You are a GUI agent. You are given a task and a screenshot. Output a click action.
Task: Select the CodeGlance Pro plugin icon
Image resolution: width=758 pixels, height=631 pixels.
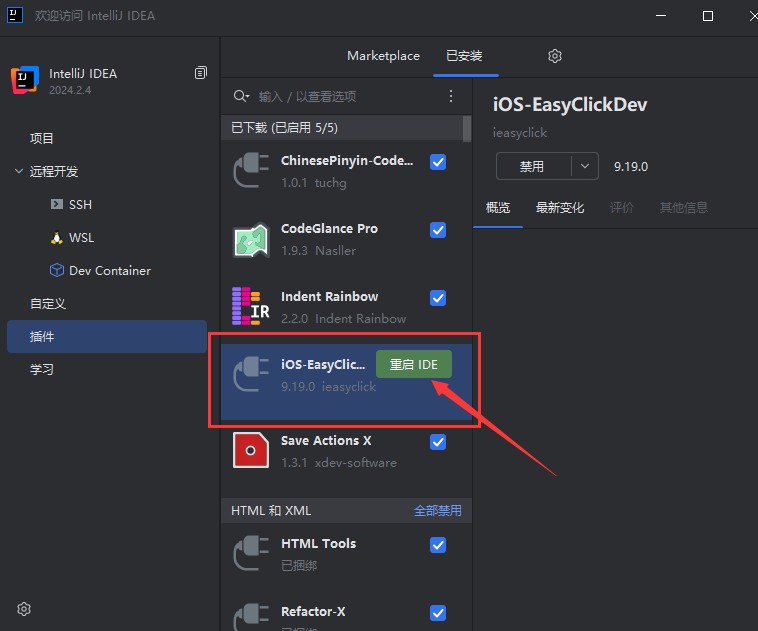coord(251,240)
